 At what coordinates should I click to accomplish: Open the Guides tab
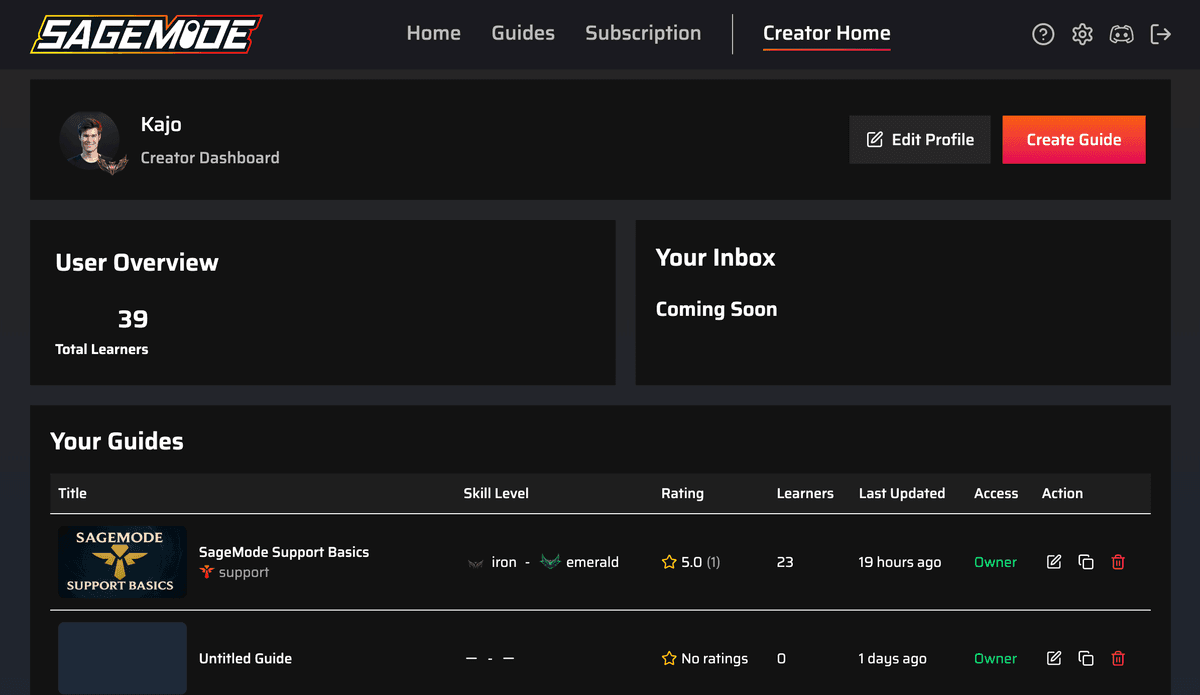click(523, 33)
